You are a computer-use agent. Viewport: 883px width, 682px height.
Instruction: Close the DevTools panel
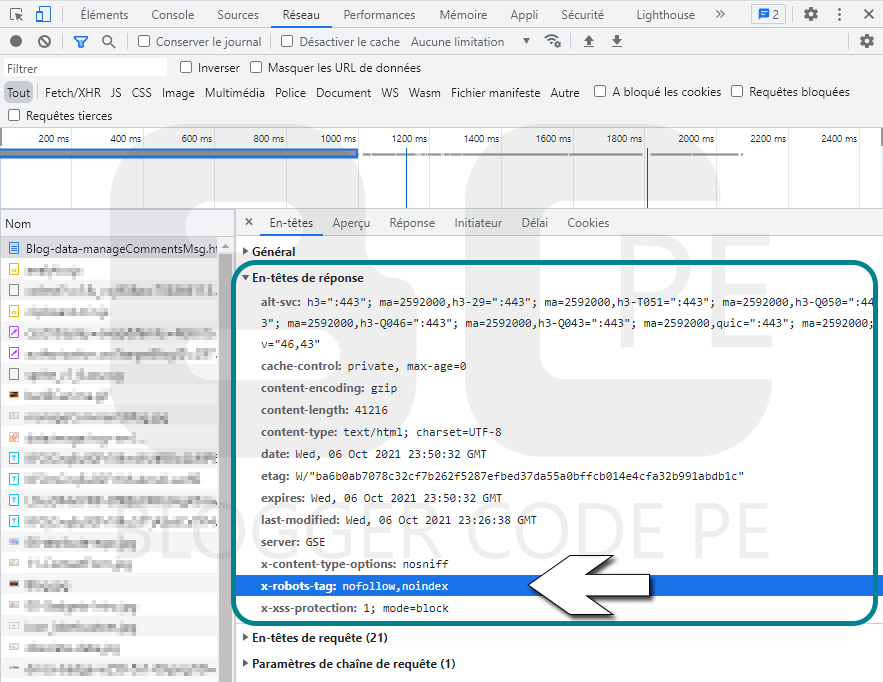click(x=868, y=15)
